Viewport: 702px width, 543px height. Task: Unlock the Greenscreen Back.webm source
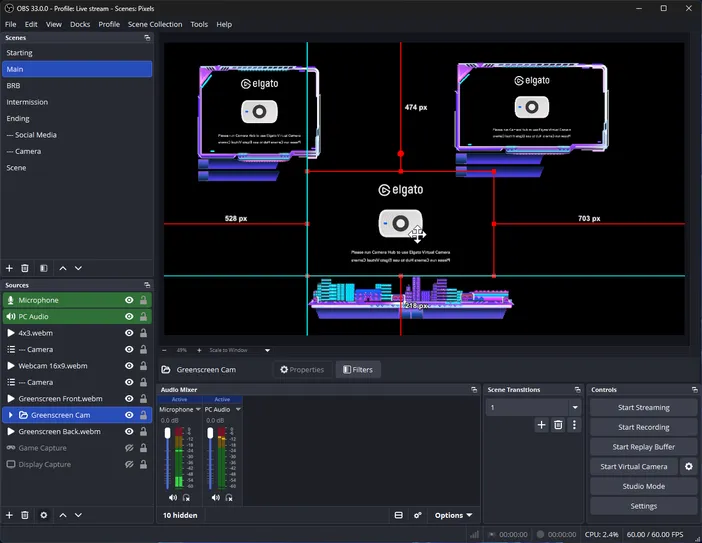tap(143, 432)
